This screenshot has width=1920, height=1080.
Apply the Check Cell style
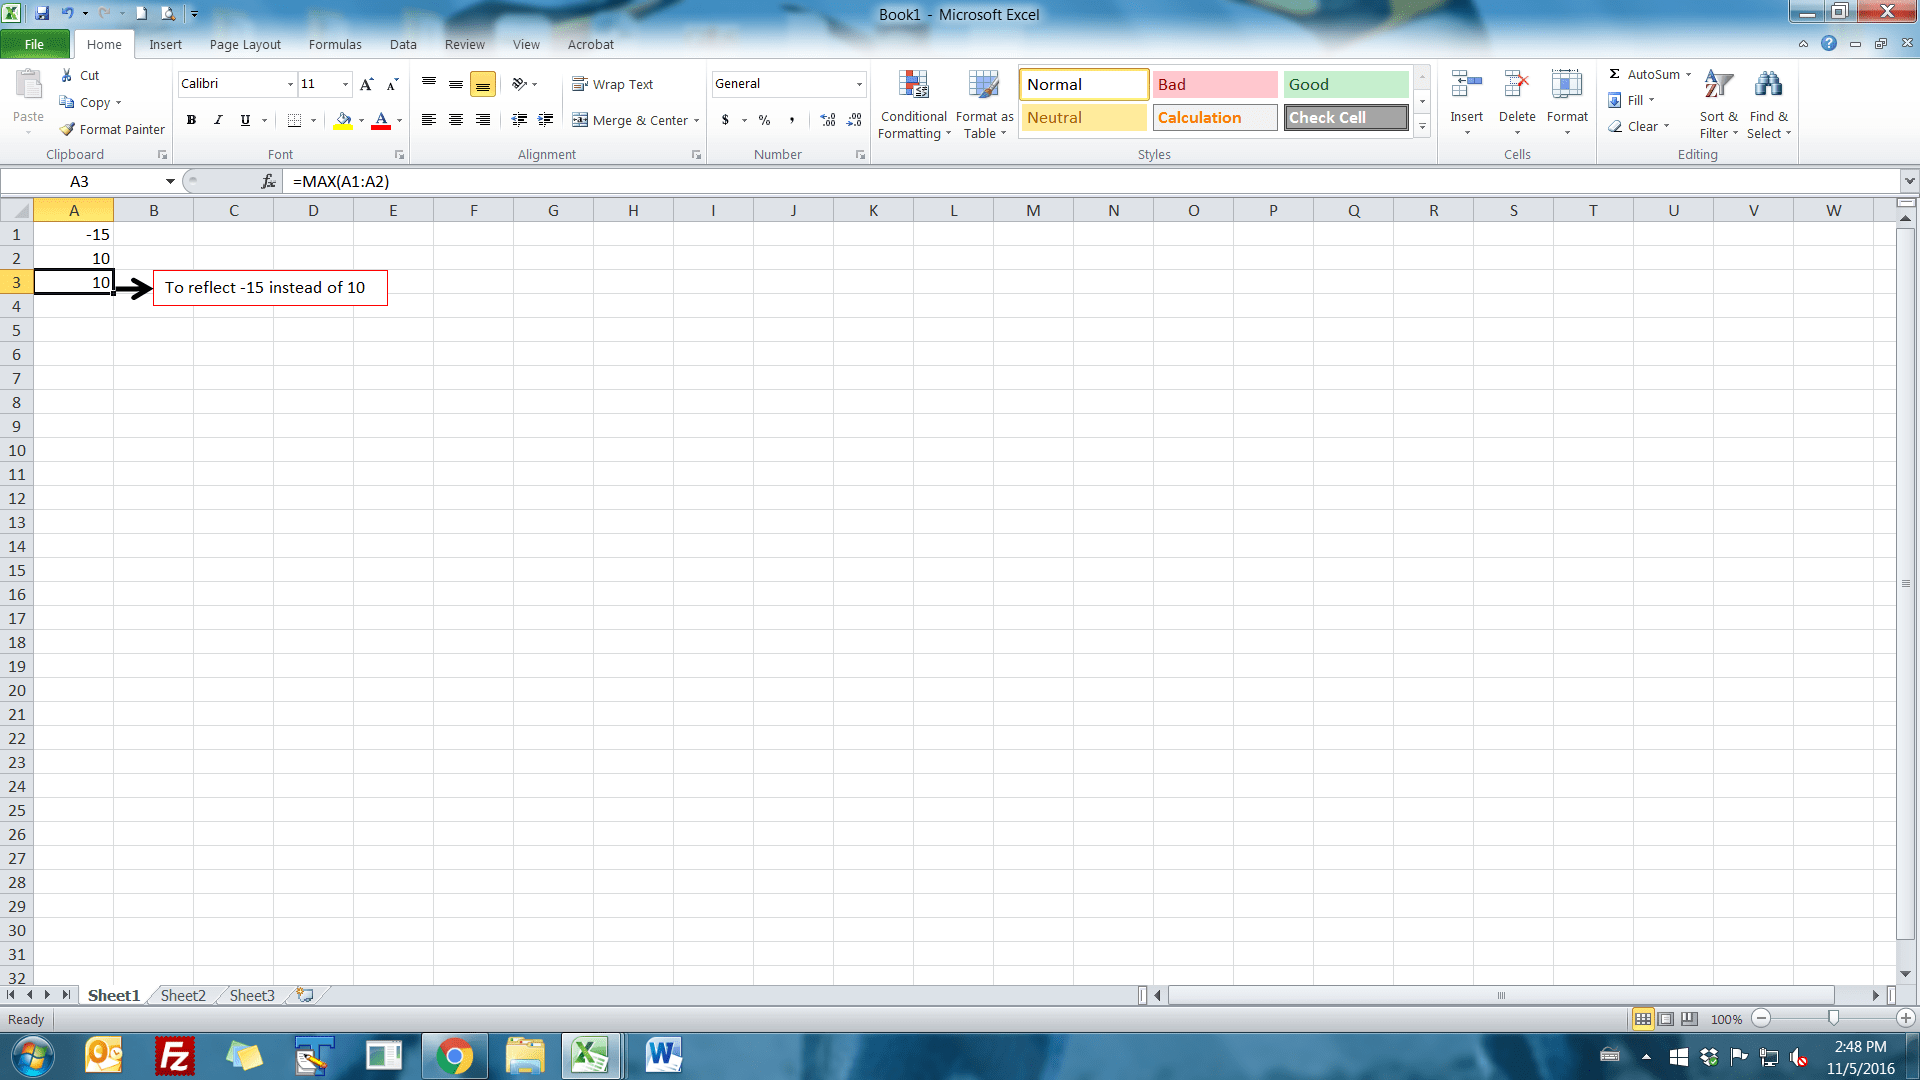tap(1345, 117)
